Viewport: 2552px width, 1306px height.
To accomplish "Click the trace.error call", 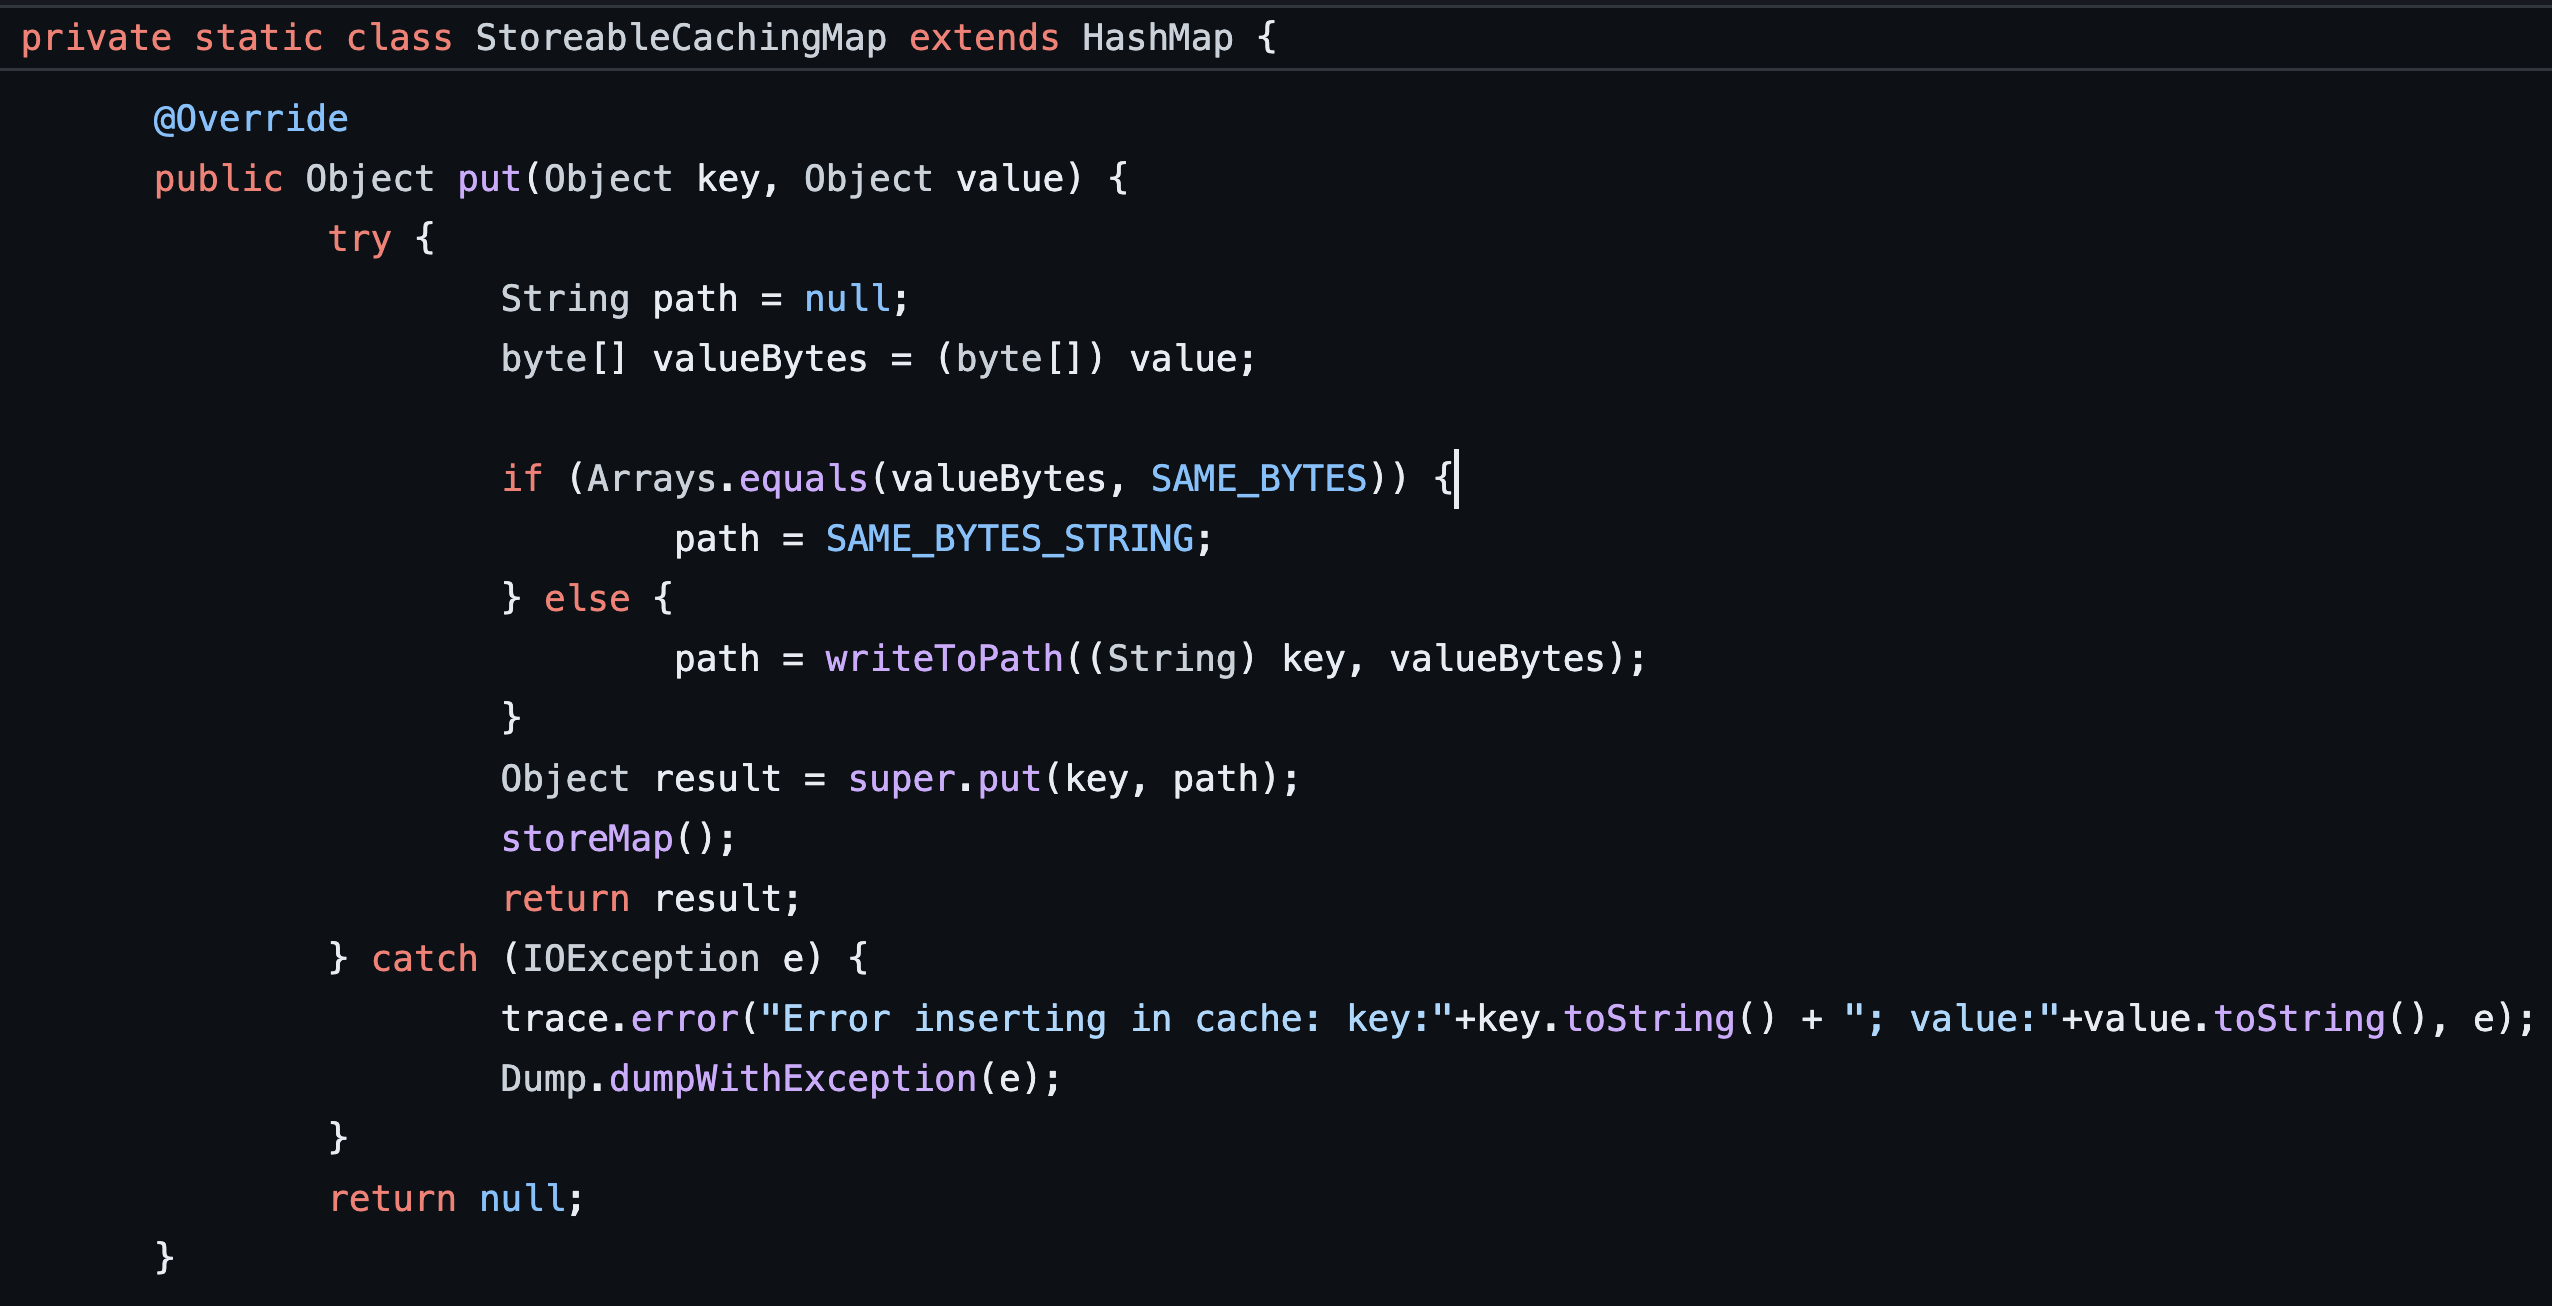I will [619, 1019].
